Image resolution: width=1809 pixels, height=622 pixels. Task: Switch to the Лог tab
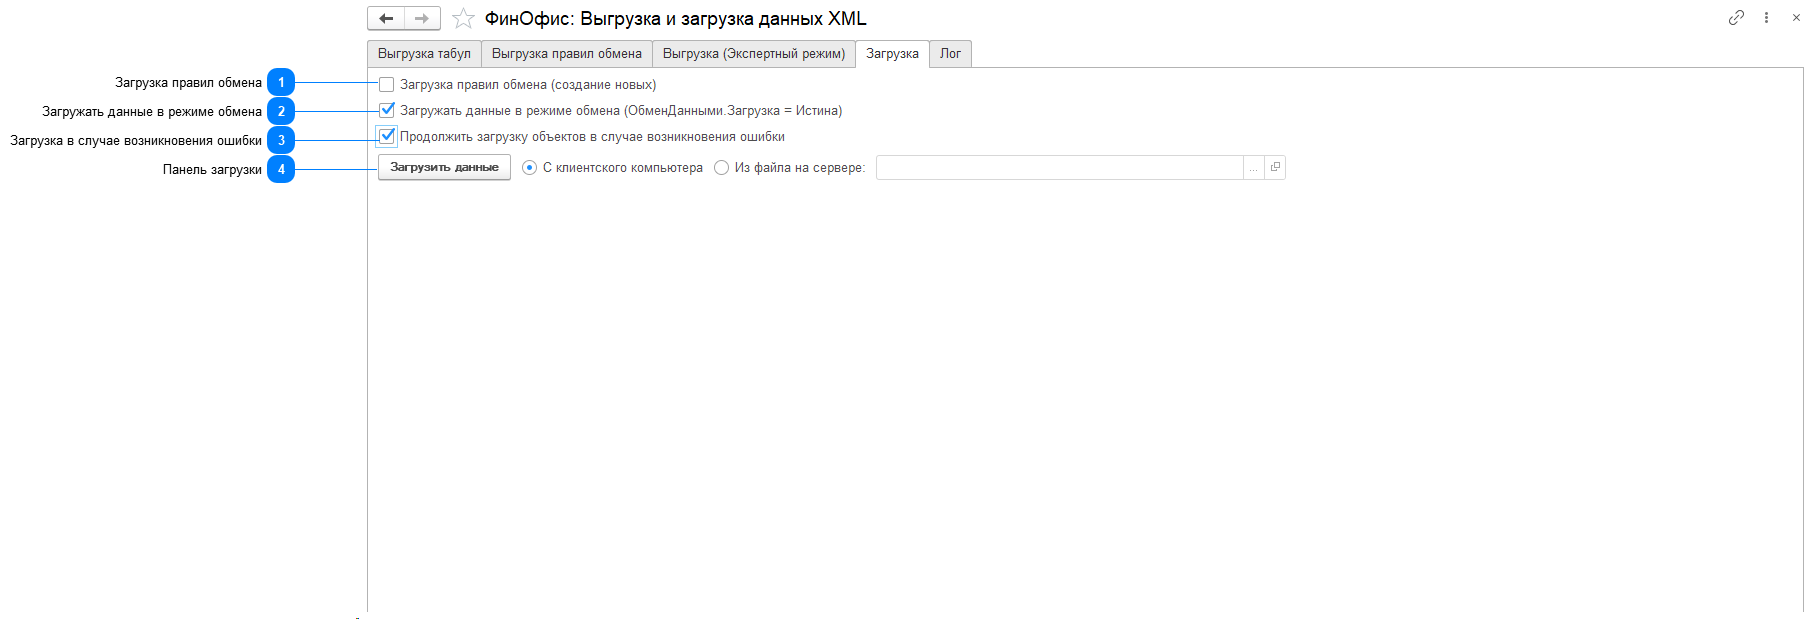point(950,54)
